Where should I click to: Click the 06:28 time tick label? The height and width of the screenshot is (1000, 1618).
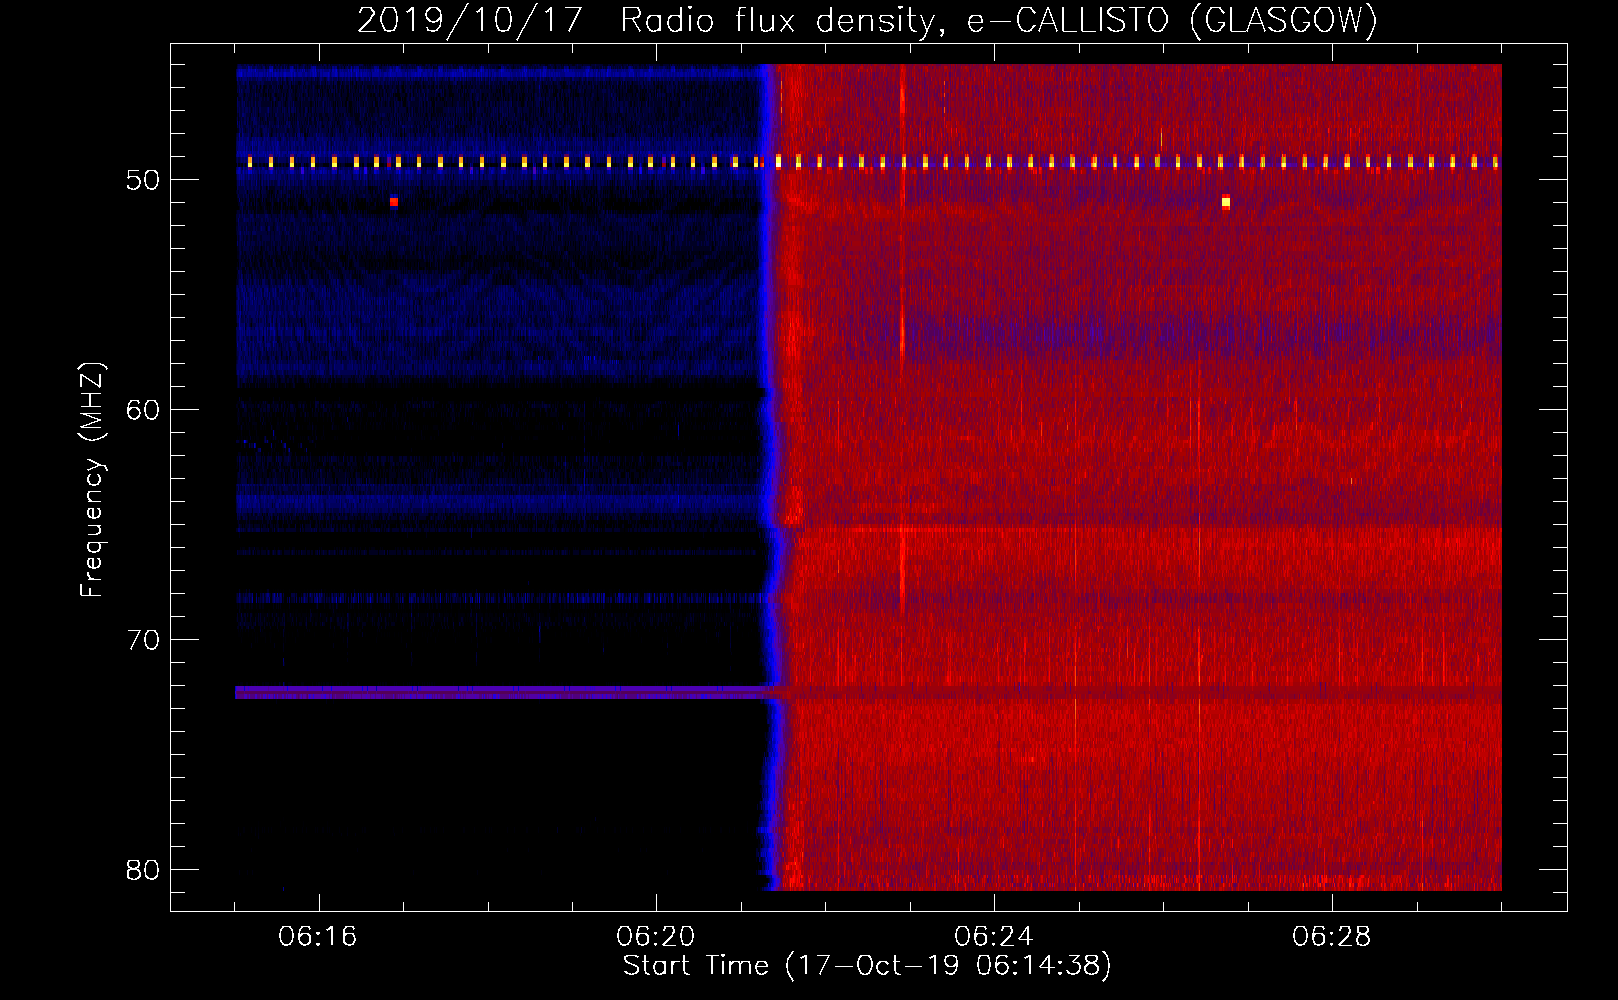click(1332, 937)
